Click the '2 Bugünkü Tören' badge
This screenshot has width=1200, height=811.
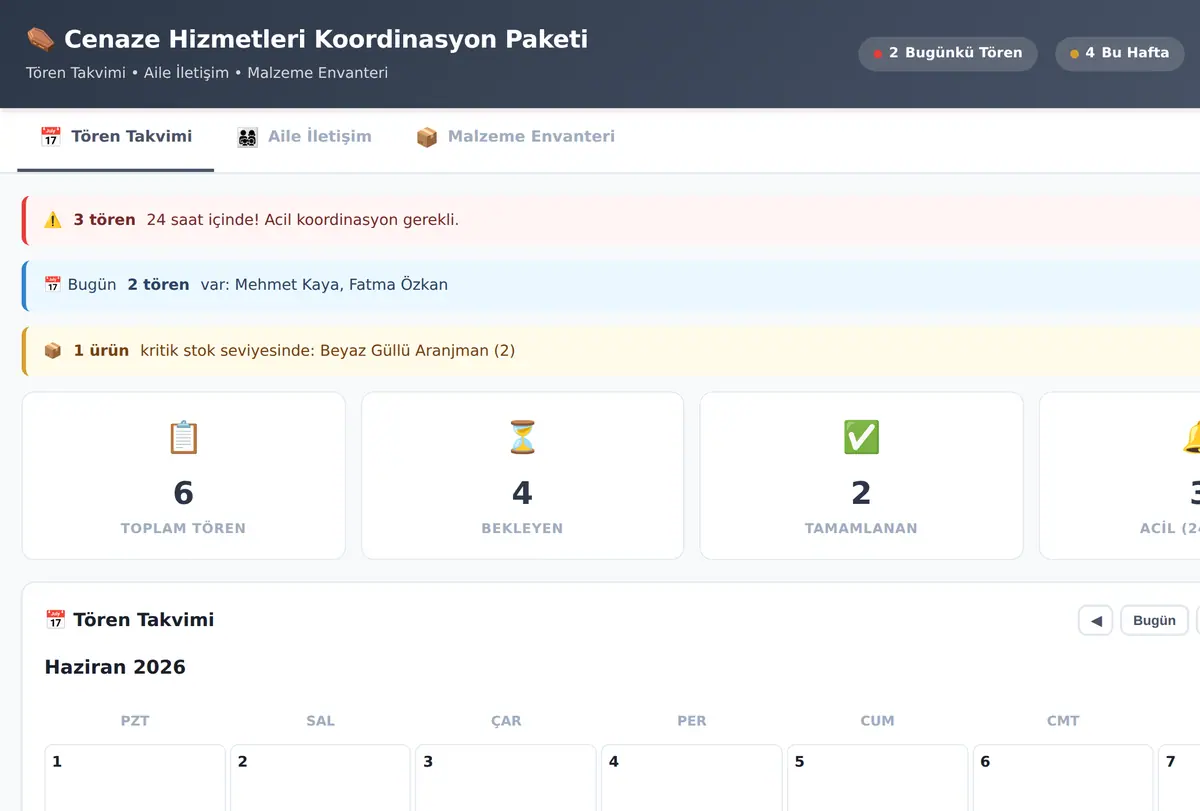coord(948,53)
